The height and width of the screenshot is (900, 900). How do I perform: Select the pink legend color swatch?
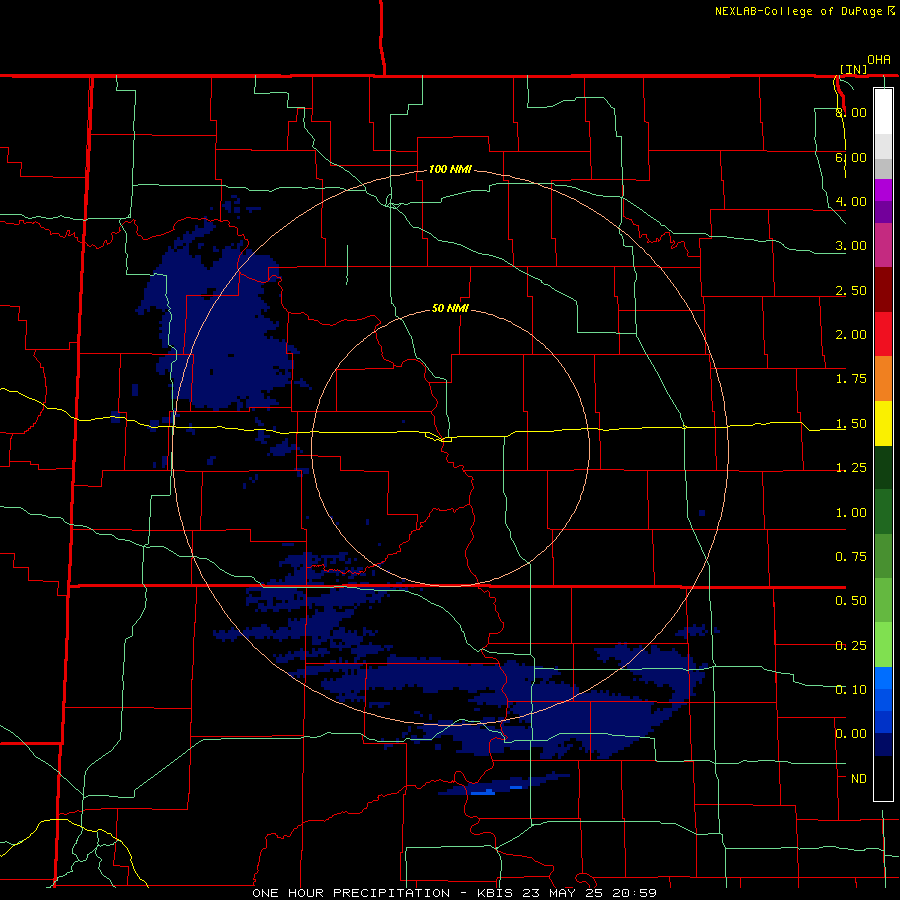pyautogui.click(x=883, y=245)
